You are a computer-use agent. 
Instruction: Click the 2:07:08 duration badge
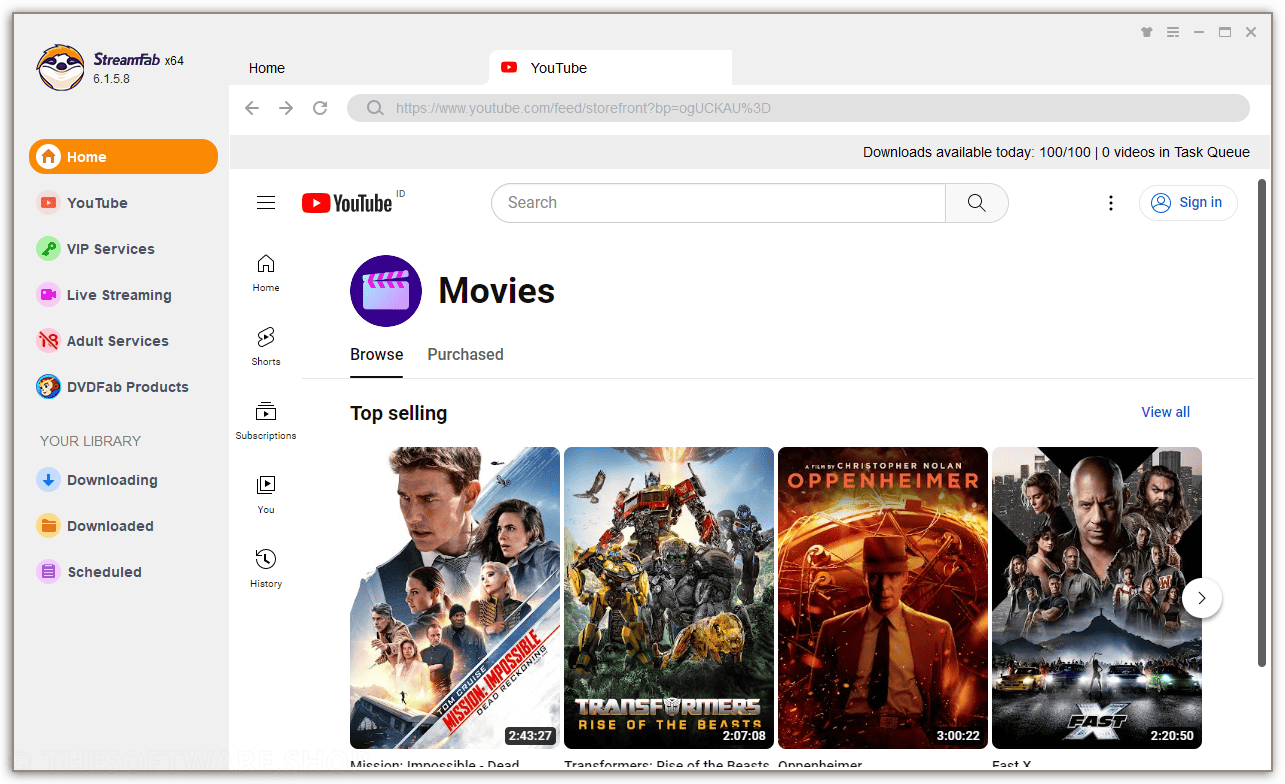pyautogui.click(x=744, y=735)
